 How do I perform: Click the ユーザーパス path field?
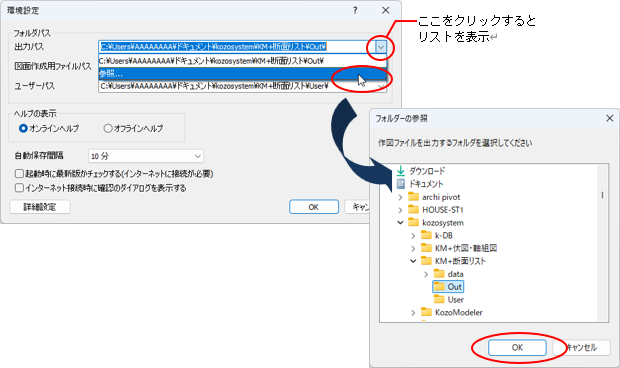coord(242,86)
